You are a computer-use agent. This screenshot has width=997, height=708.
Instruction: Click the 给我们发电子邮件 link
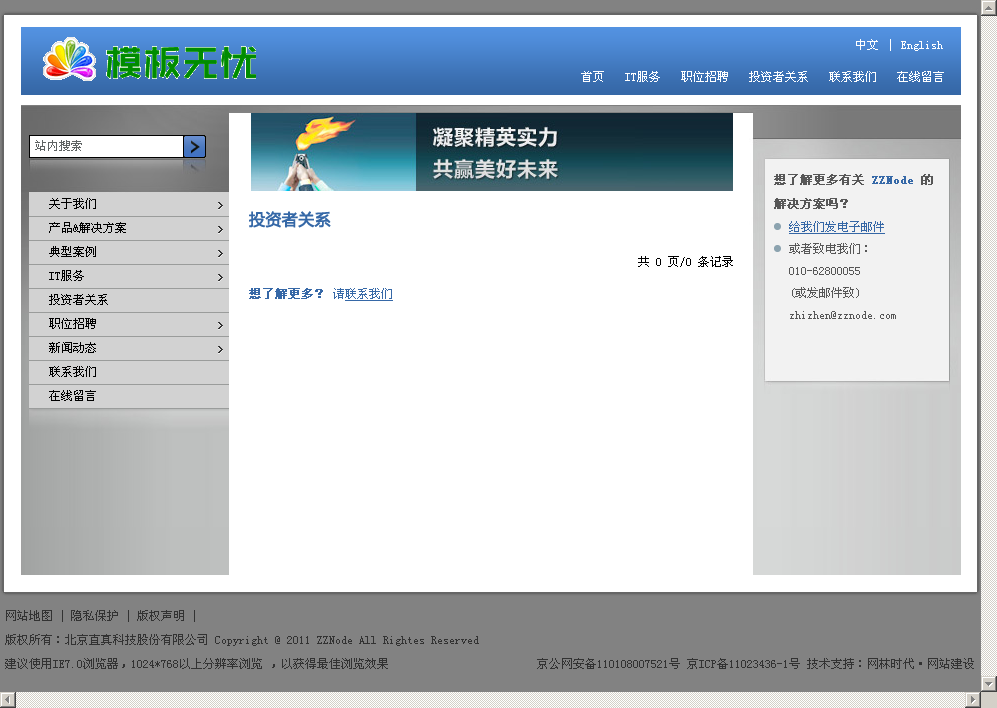click(x=836, y=227)
